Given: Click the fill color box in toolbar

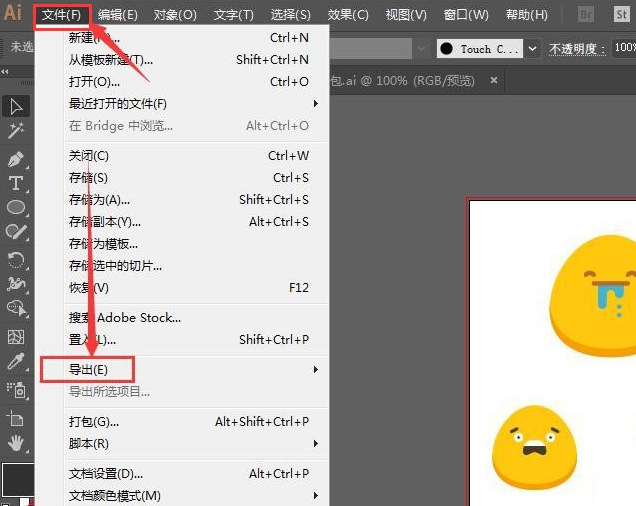Looking at the screenshot, I should click(17, 480).
